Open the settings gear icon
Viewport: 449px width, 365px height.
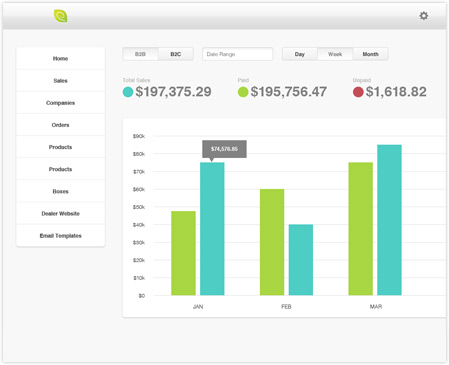(423, 16)
